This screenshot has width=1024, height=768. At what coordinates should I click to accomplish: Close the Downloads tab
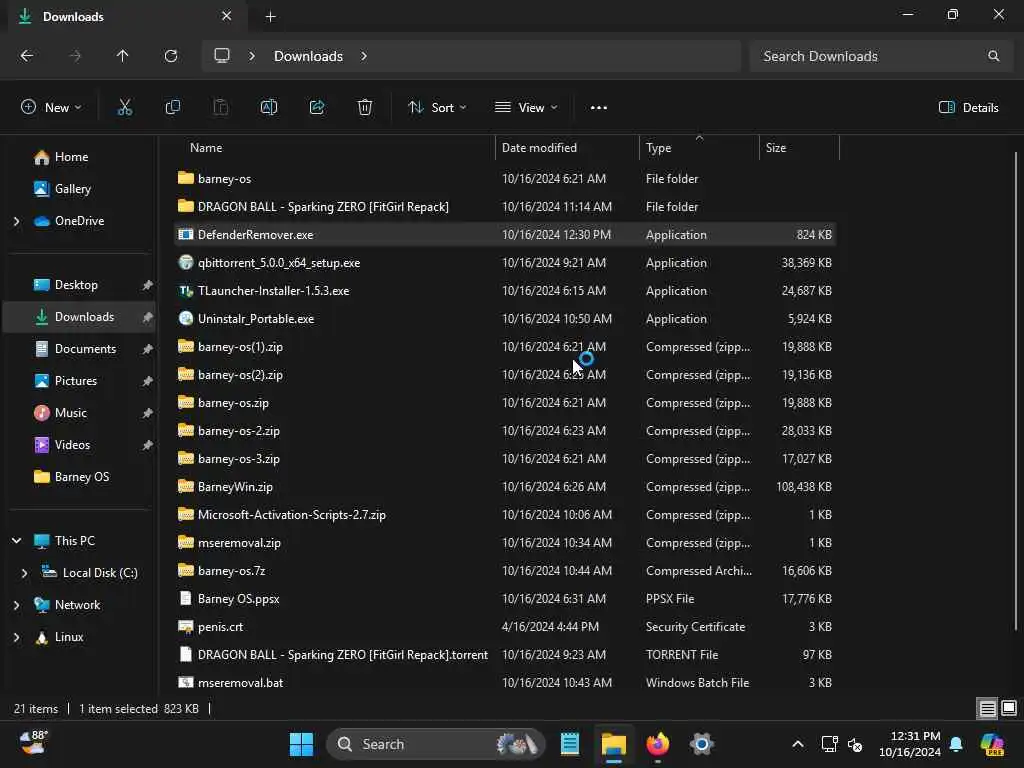(x=227, y=16)
